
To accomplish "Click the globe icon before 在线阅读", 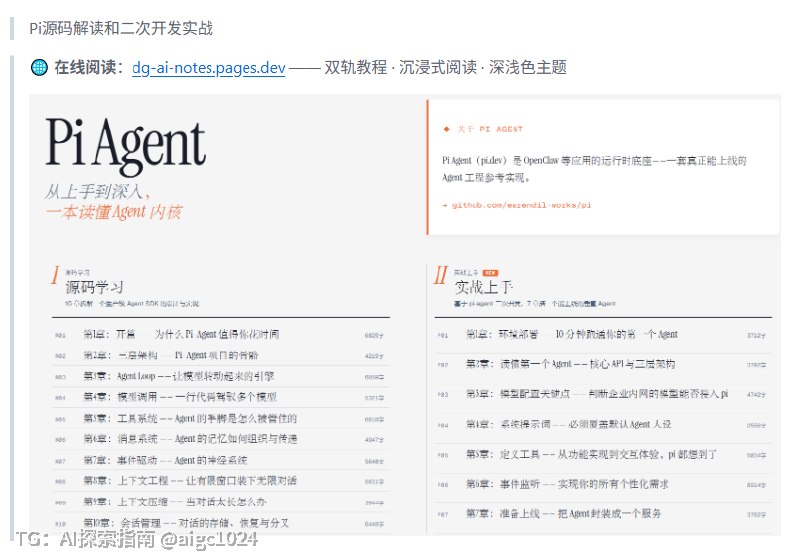I will 39,67.
